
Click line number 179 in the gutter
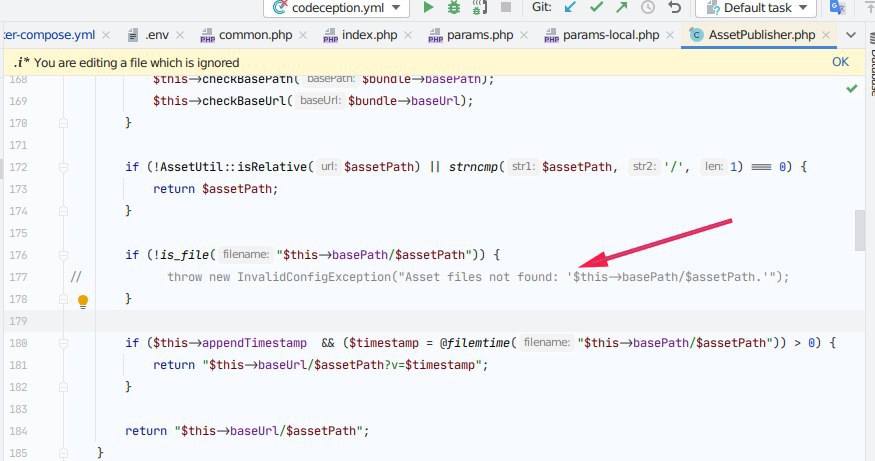click(18, 321)
